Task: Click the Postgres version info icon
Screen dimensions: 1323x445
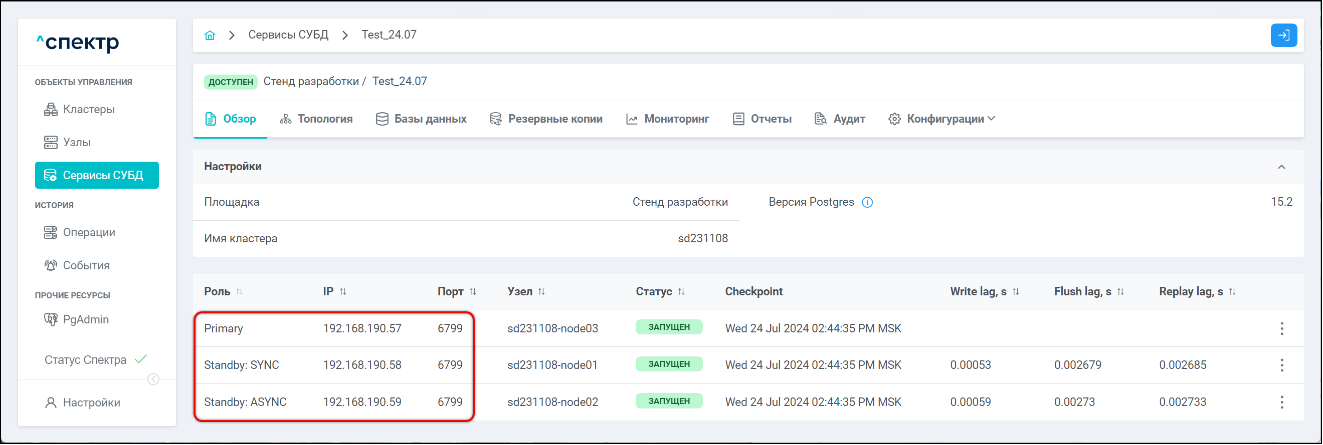Action: [867, 202]
